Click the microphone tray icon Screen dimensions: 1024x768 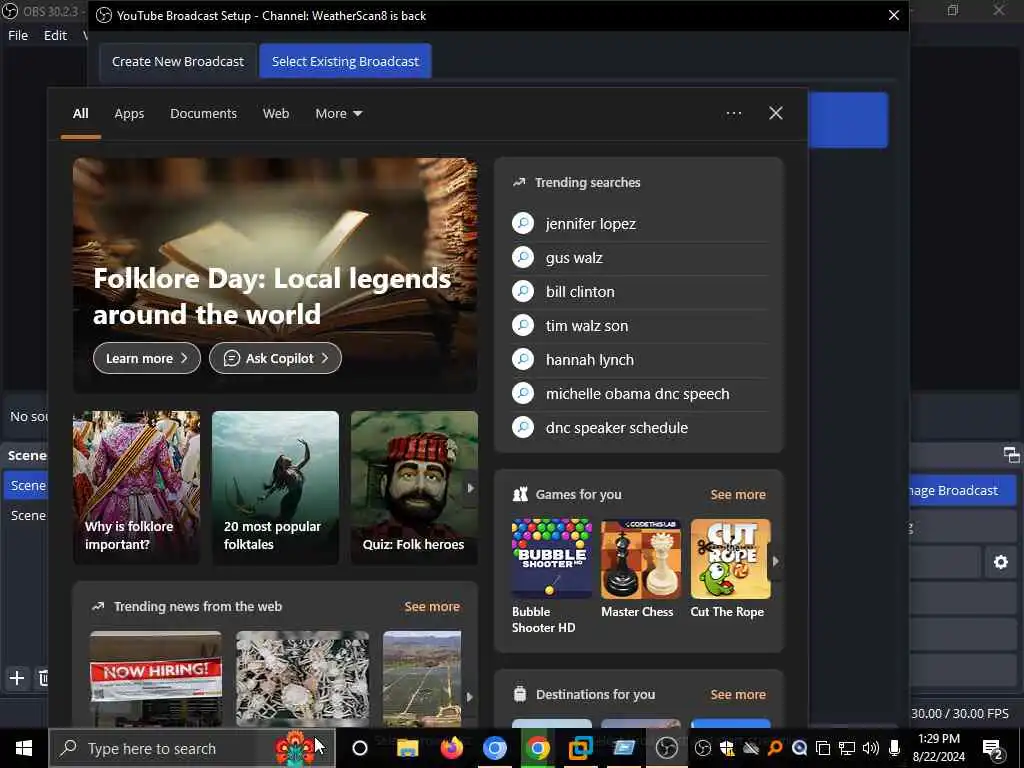pos(895,748)
